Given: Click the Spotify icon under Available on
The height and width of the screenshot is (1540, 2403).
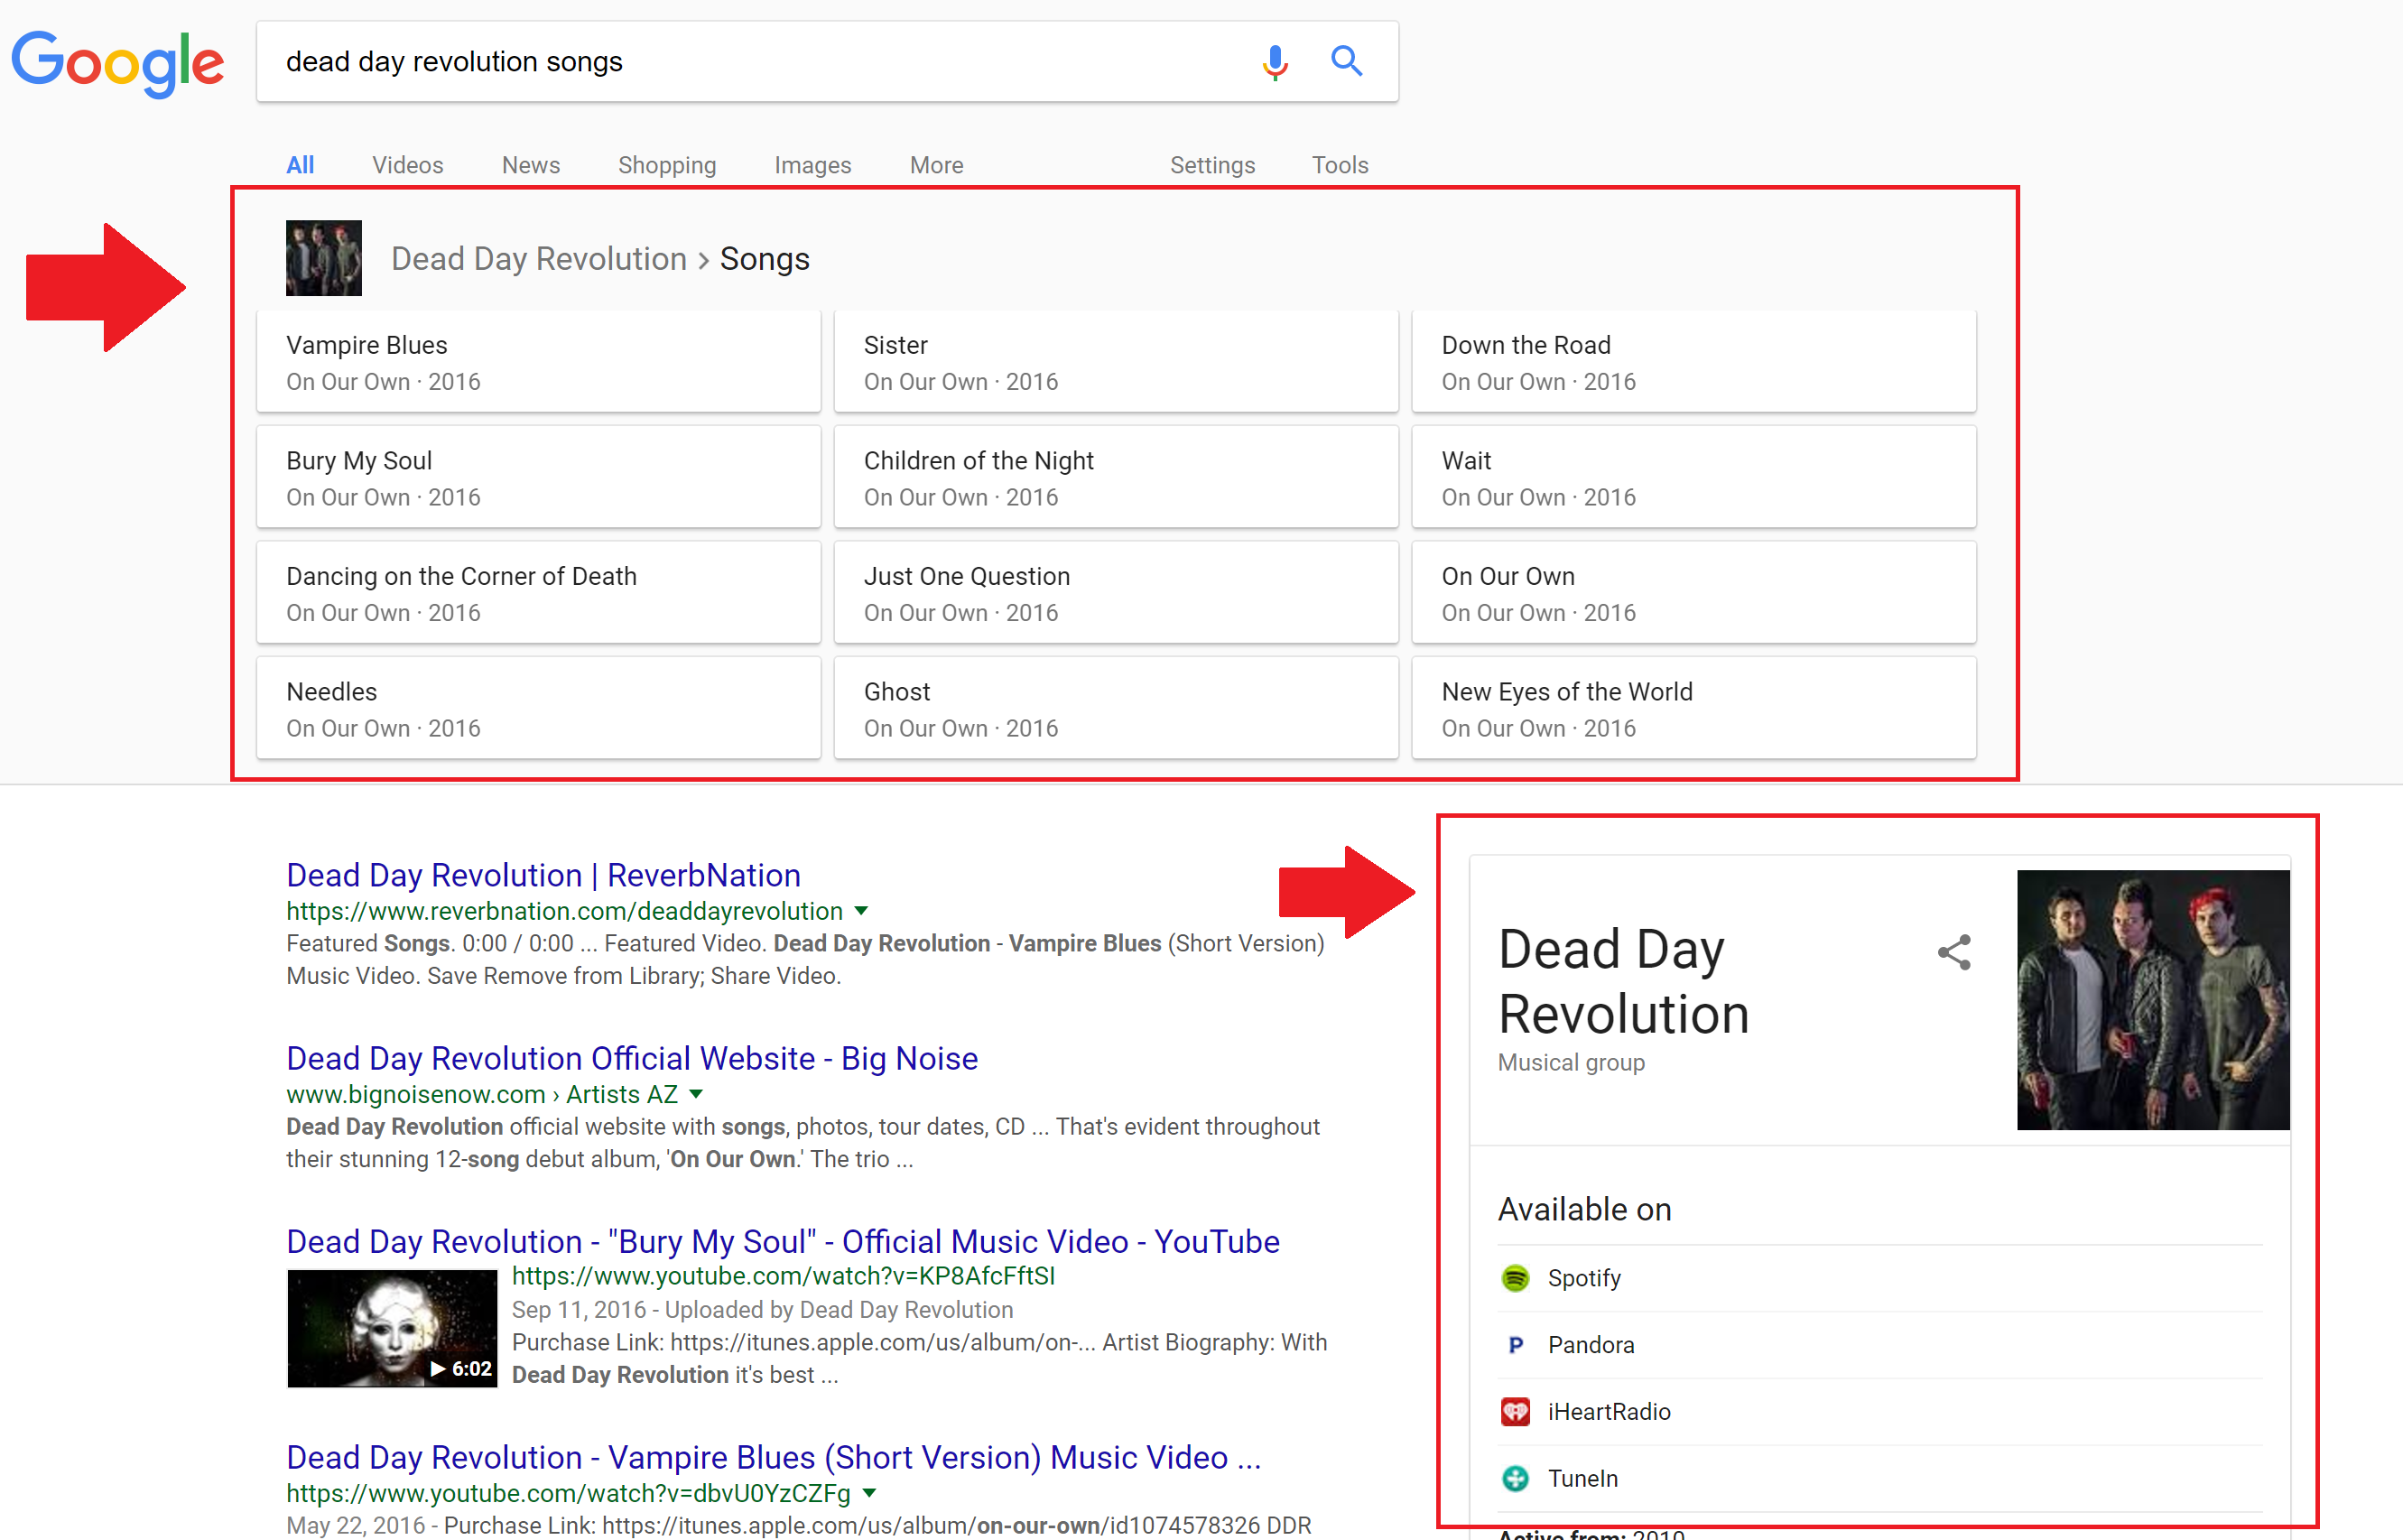Looking at the screenshot, I should pyautogui.click(x=1515, y=1278).
